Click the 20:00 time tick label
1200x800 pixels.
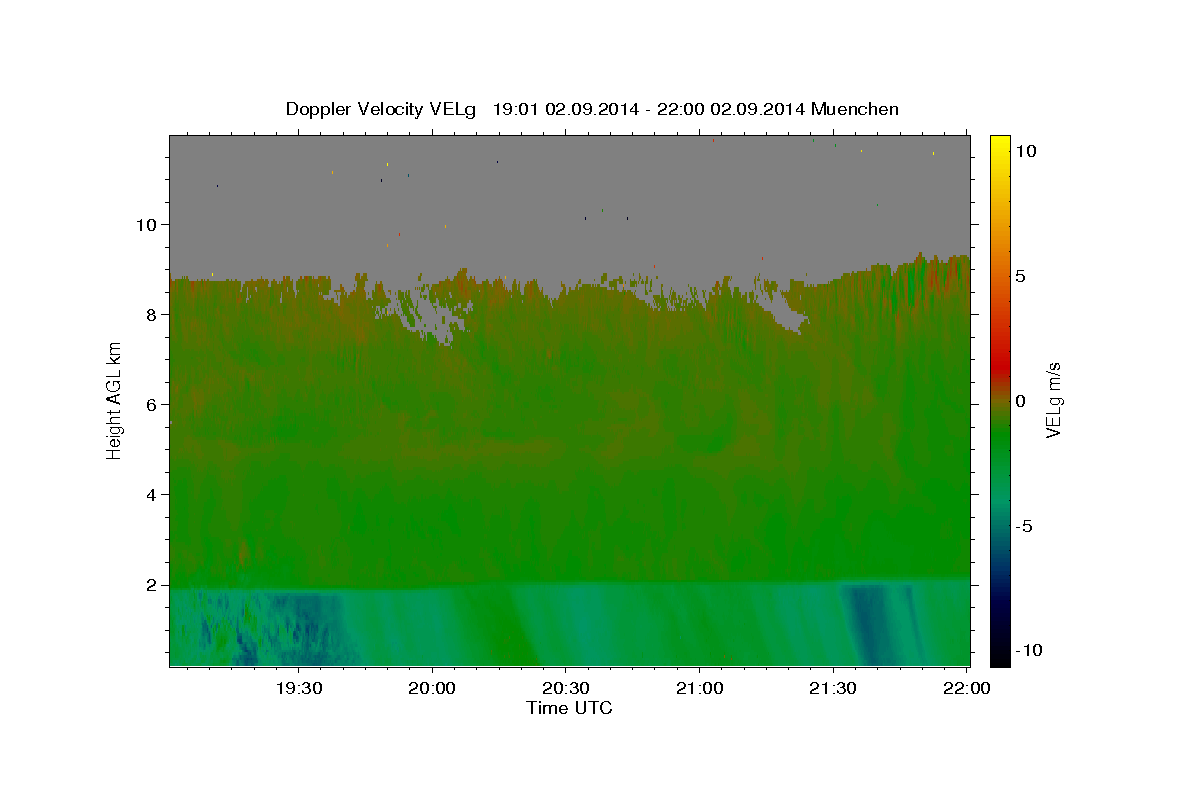(x=432, y=689)
